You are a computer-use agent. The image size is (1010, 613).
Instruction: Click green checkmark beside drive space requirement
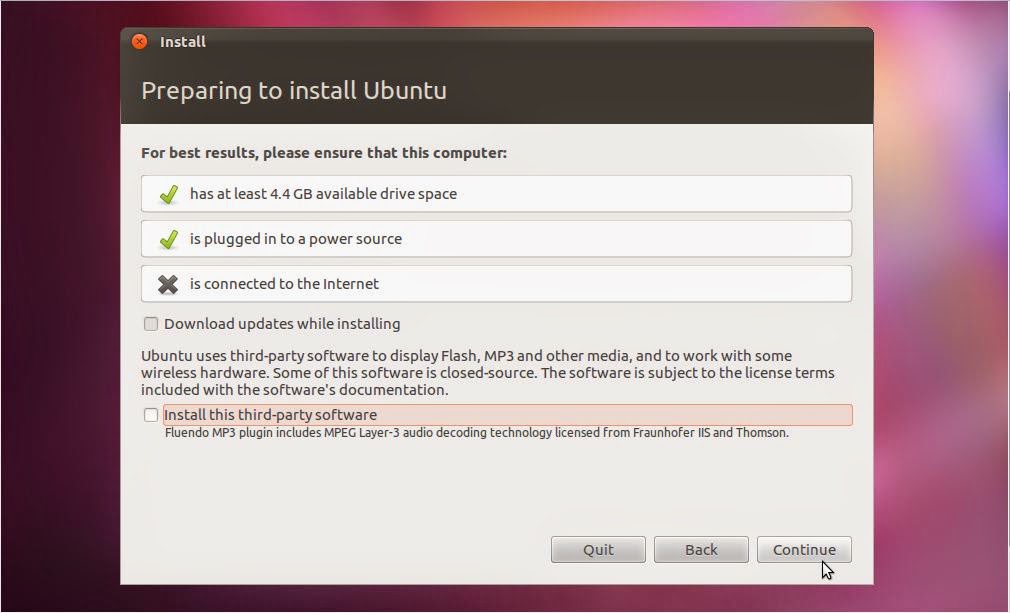point(169,194)
